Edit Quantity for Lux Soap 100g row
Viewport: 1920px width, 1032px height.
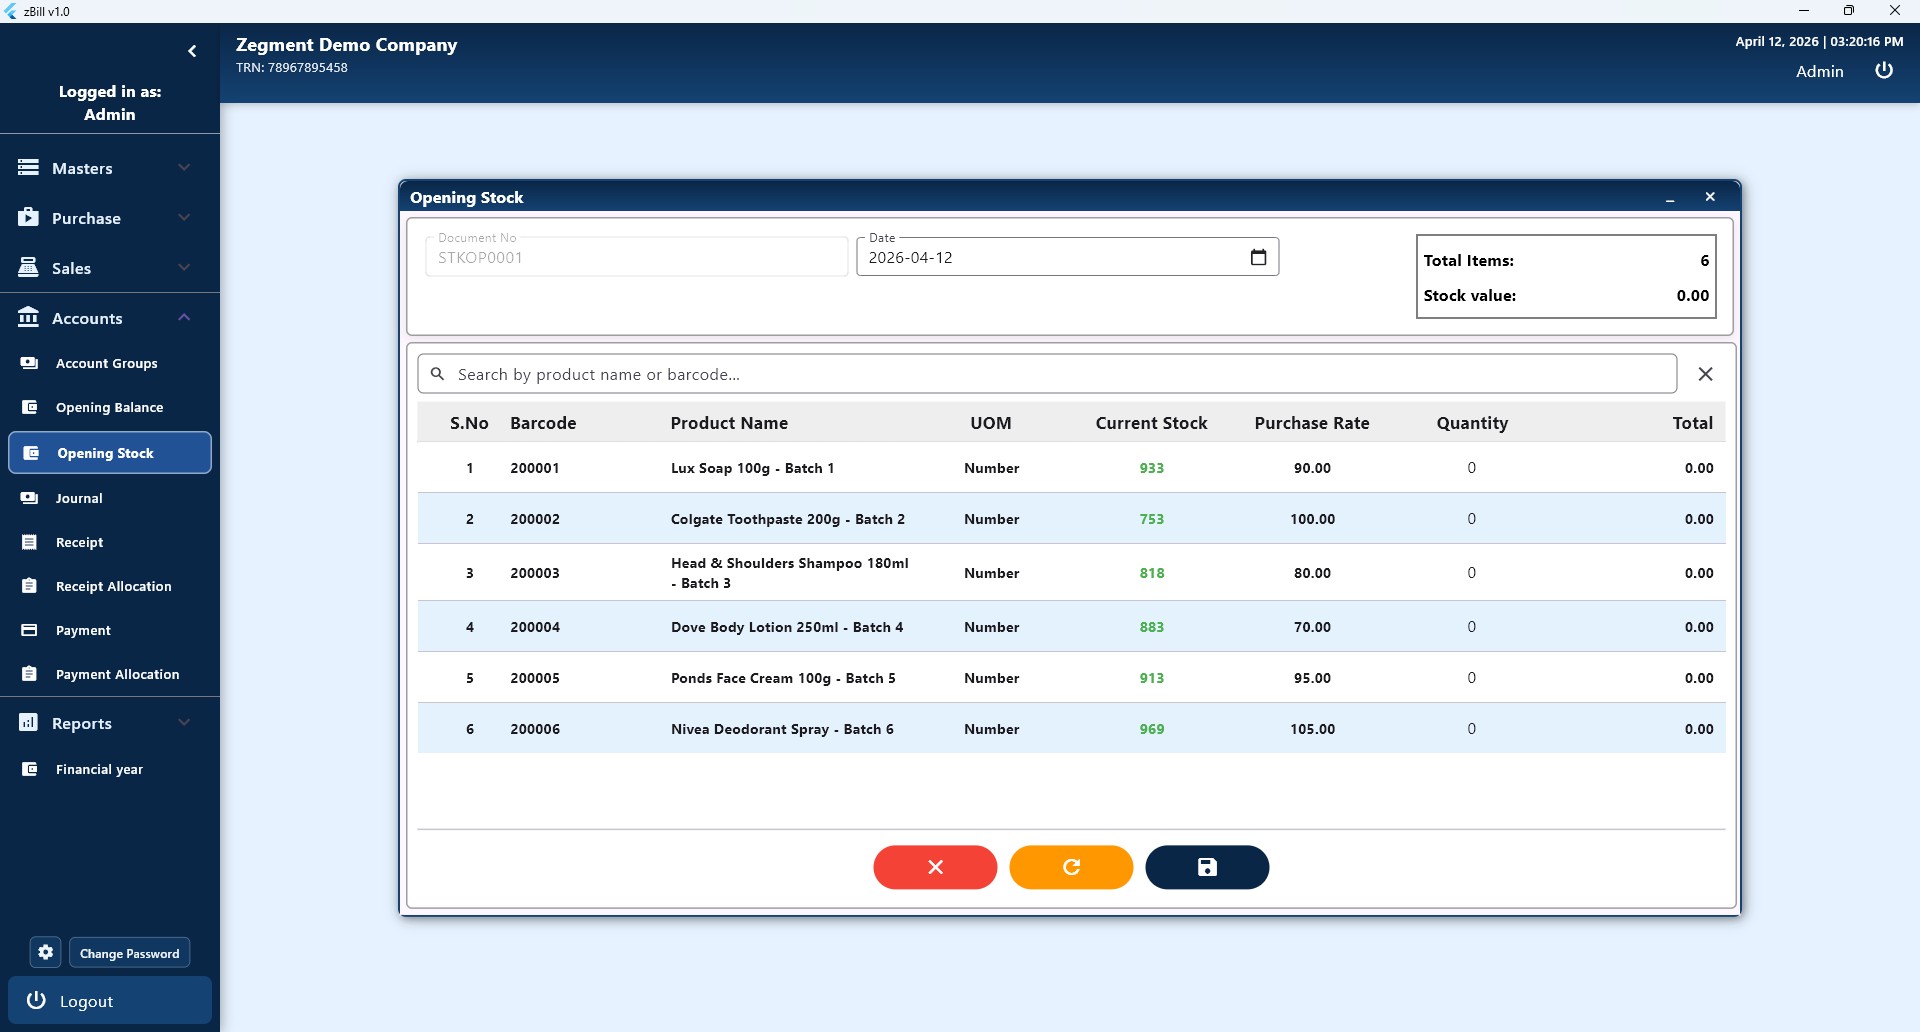(x=1471, y=468)
